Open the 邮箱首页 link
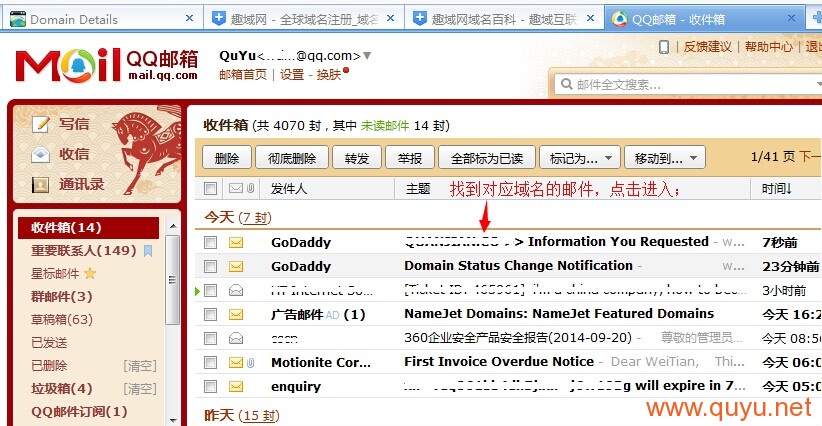 (243, 74)
